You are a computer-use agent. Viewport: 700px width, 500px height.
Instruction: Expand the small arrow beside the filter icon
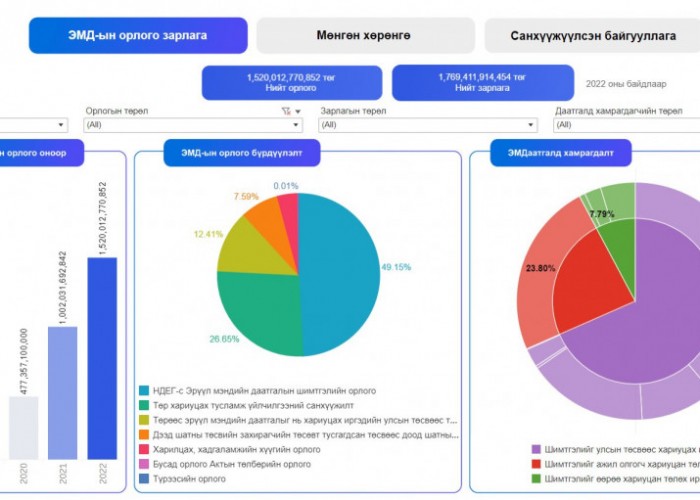point(298,112)
